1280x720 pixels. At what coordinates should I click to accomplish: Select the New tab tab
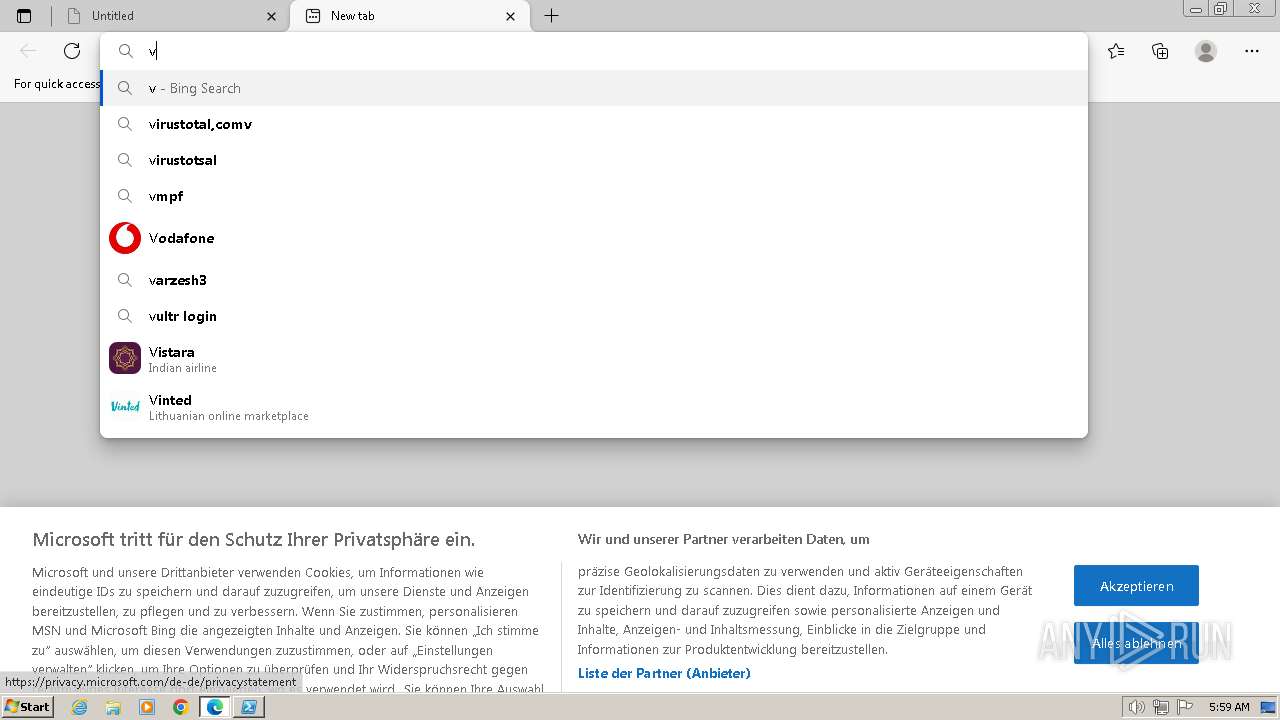click(409, 16)
